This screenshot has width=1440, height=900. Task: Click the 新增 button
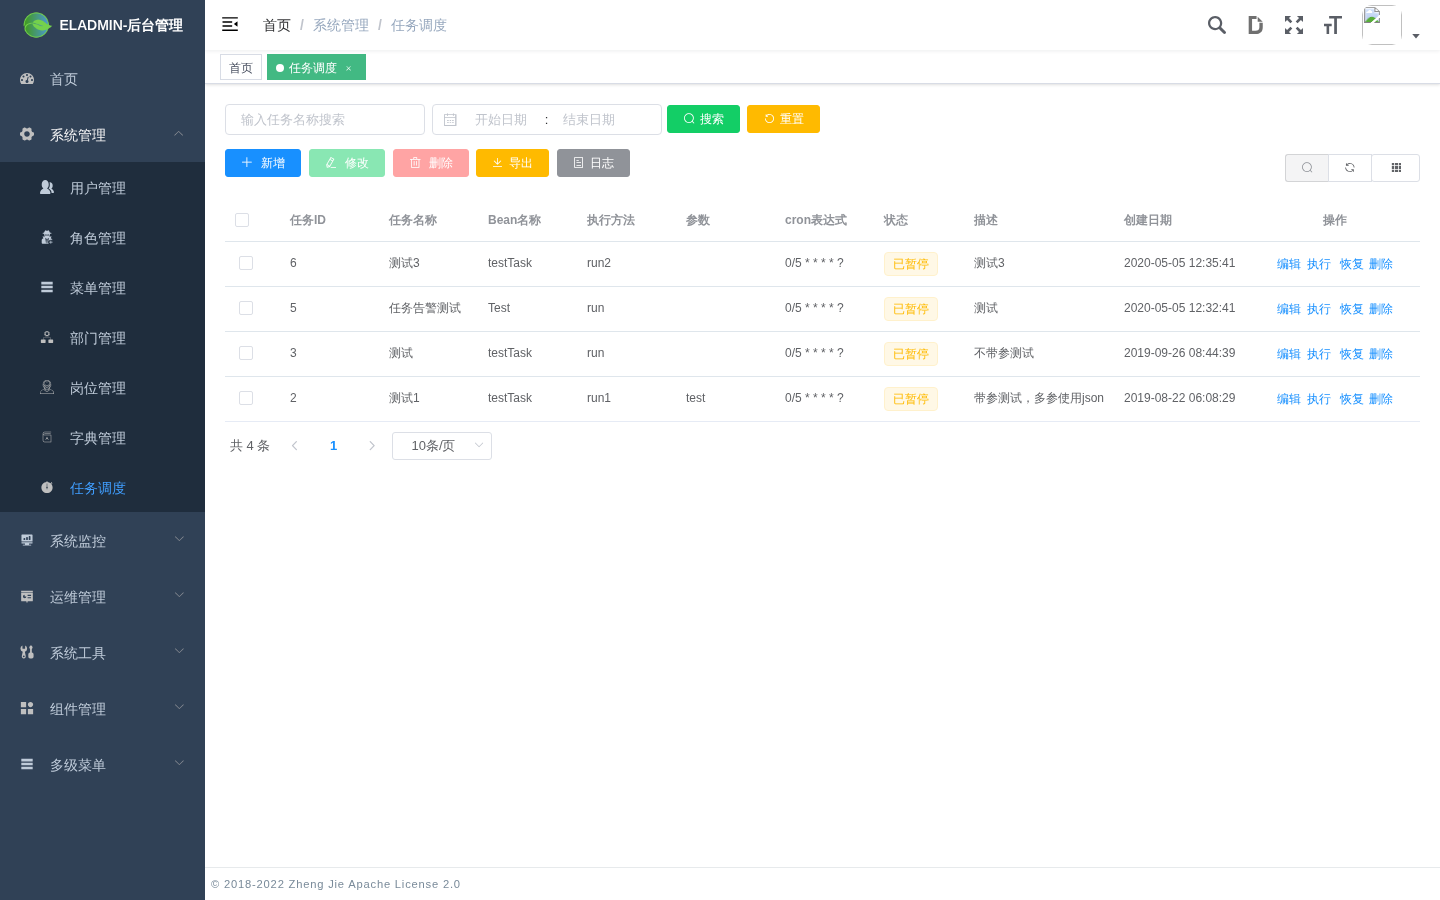click(263, 163)
